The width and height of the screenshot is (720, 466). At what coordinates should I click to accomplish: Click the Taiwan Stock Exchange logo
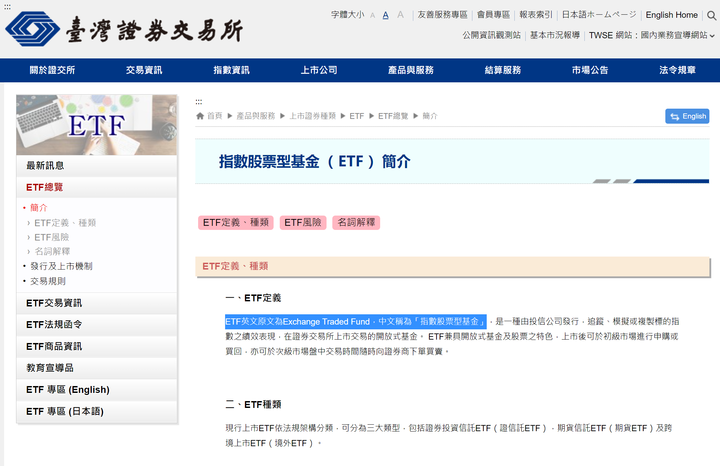coord(124,29)
